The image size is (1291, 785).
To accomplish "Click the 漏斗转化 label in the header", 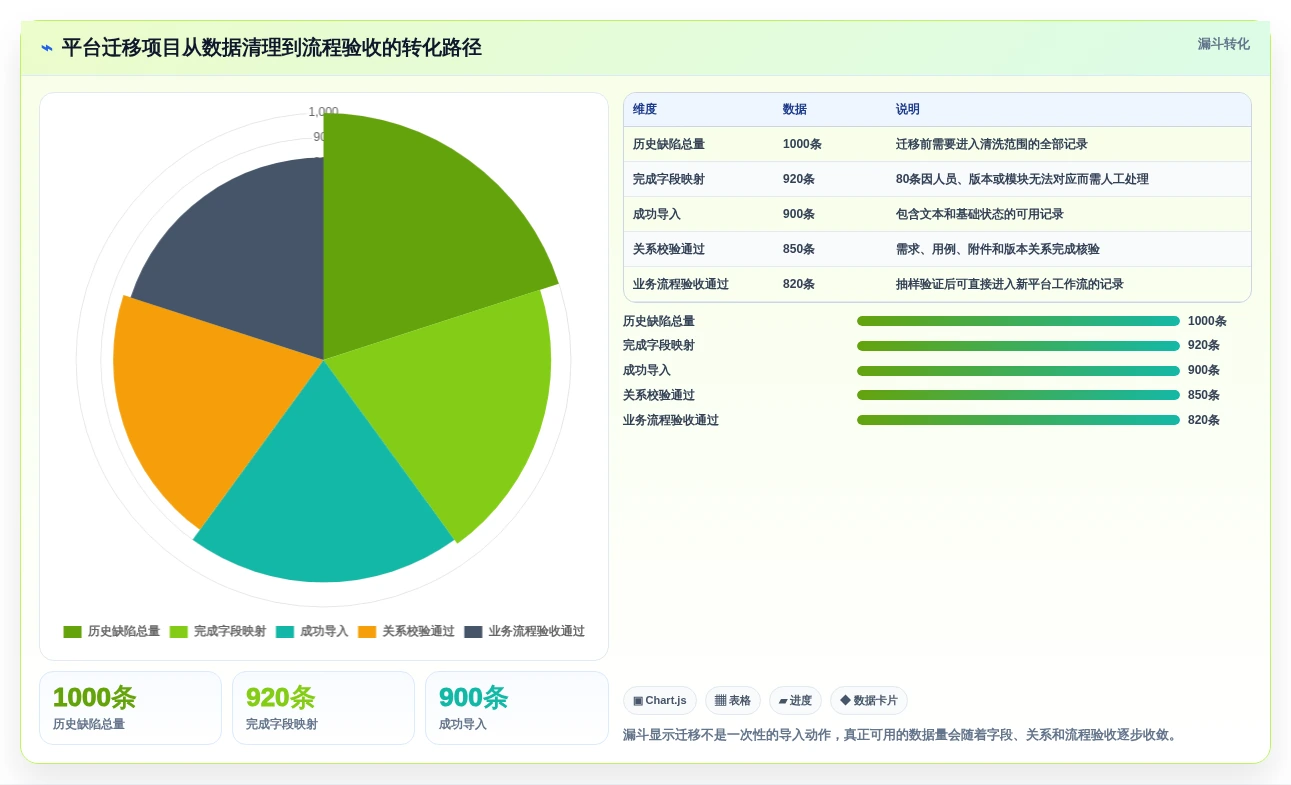I will pyautogui.click(x=1223, y=44).
